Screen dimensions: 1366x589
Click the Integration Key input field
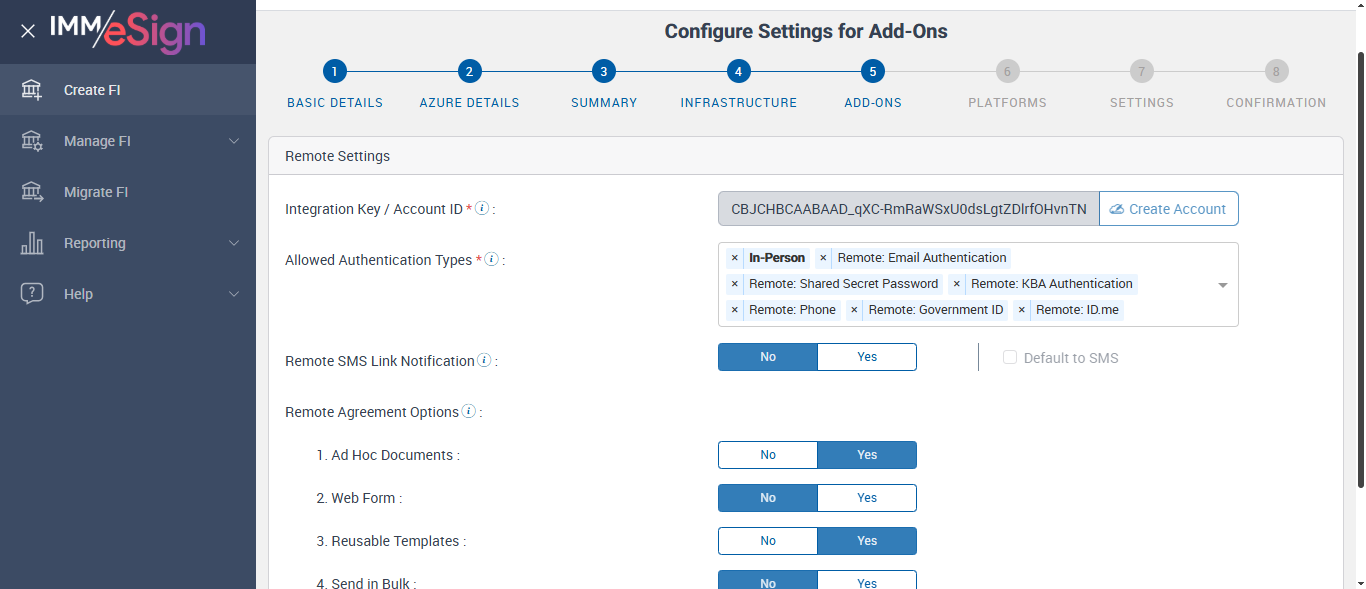(x=908, y=209)
